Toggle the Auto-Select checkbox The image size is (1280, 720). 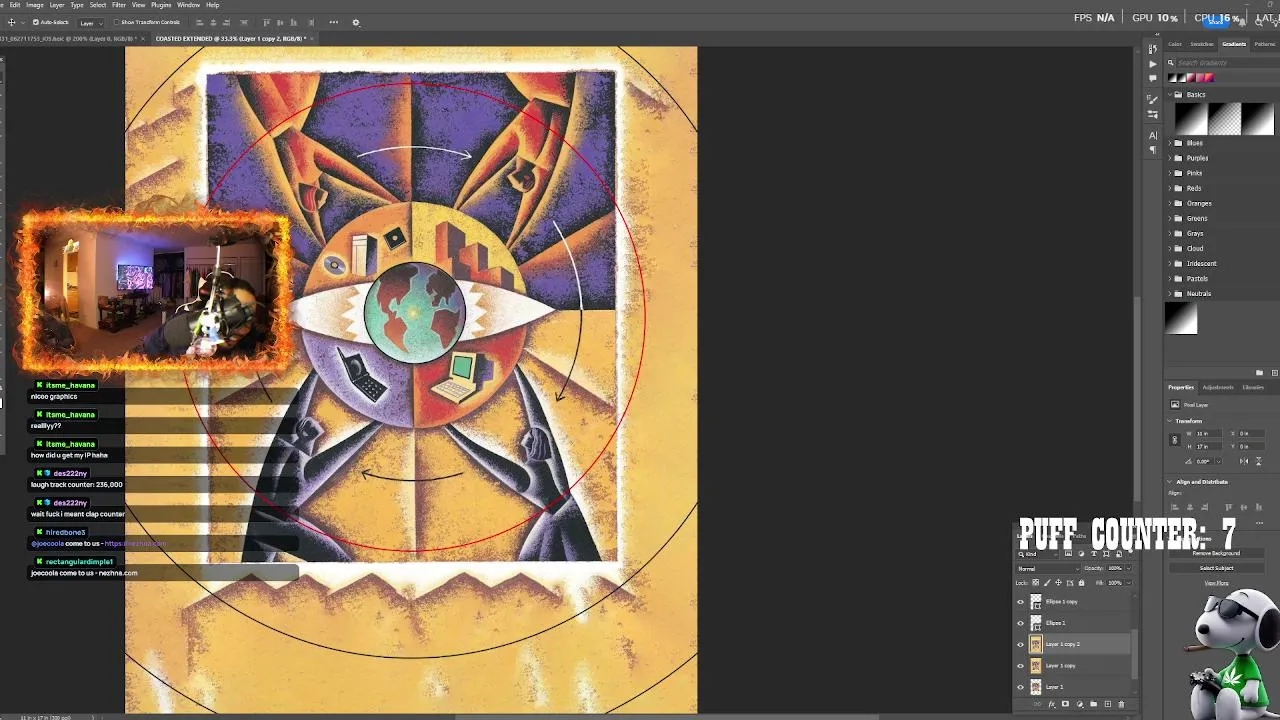[36, 22]
